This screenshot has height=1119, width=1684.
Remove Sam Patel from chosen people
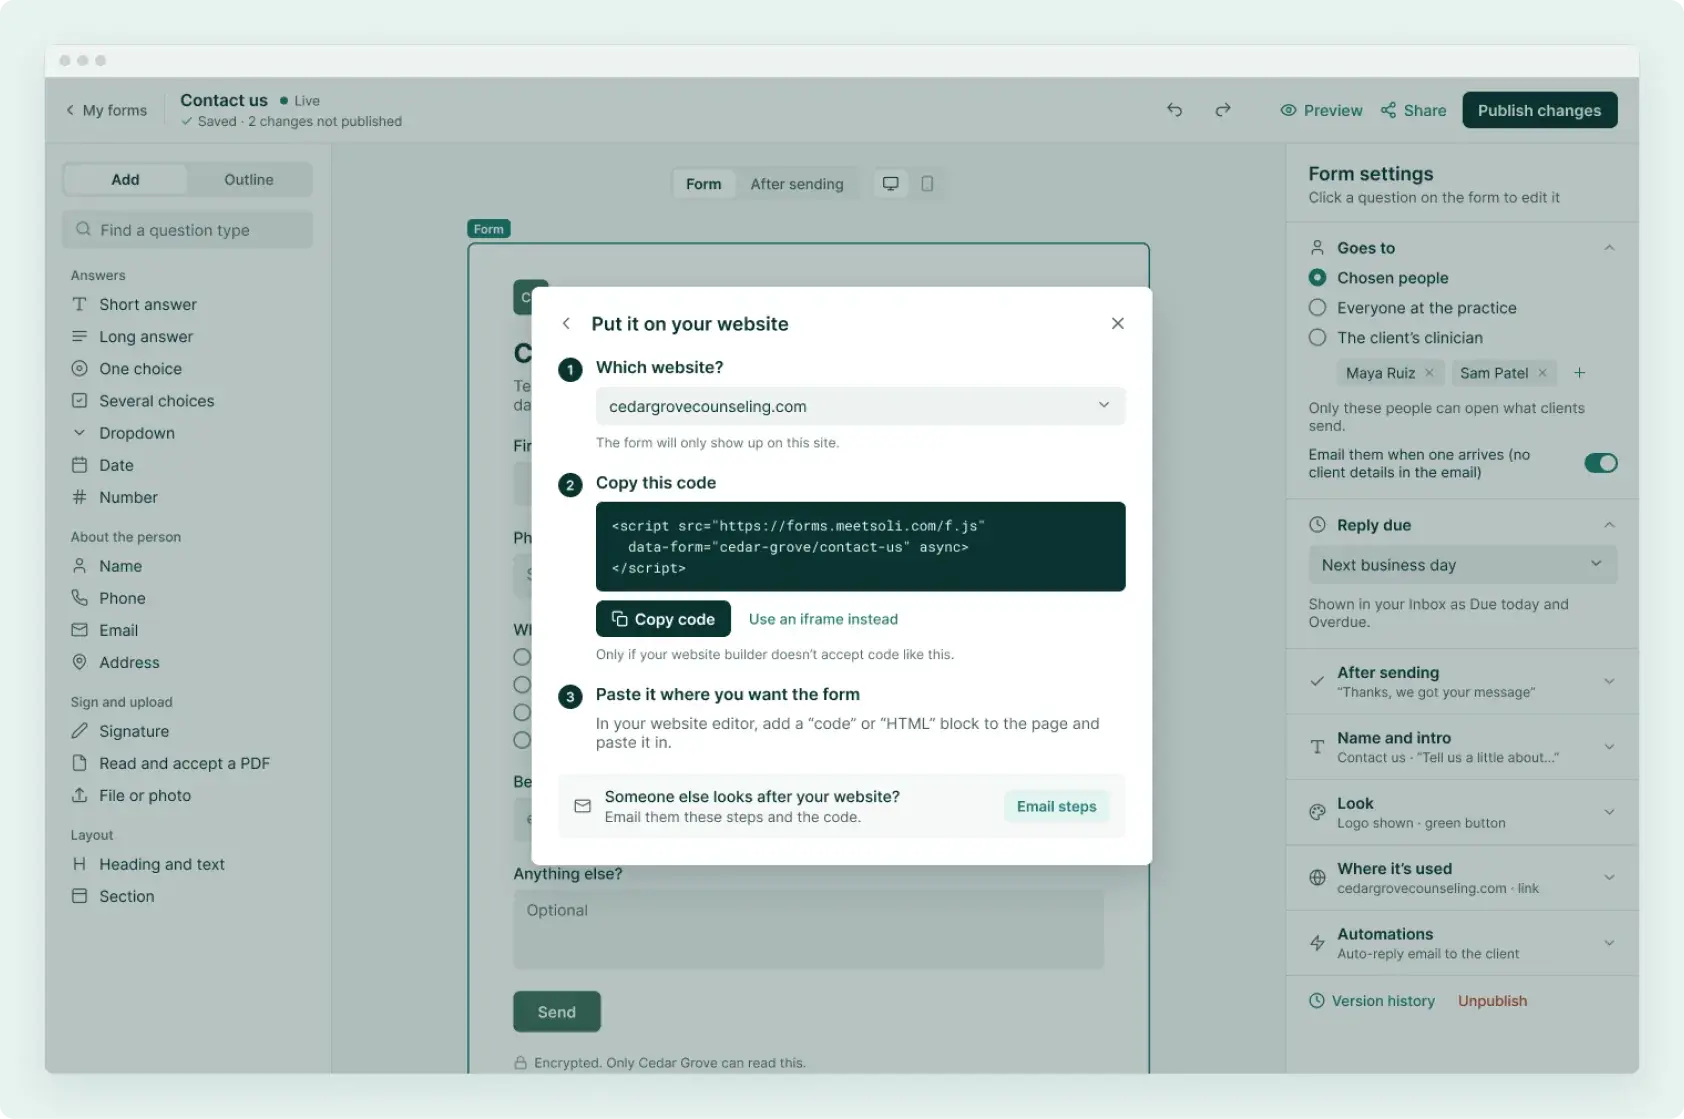1543,373
